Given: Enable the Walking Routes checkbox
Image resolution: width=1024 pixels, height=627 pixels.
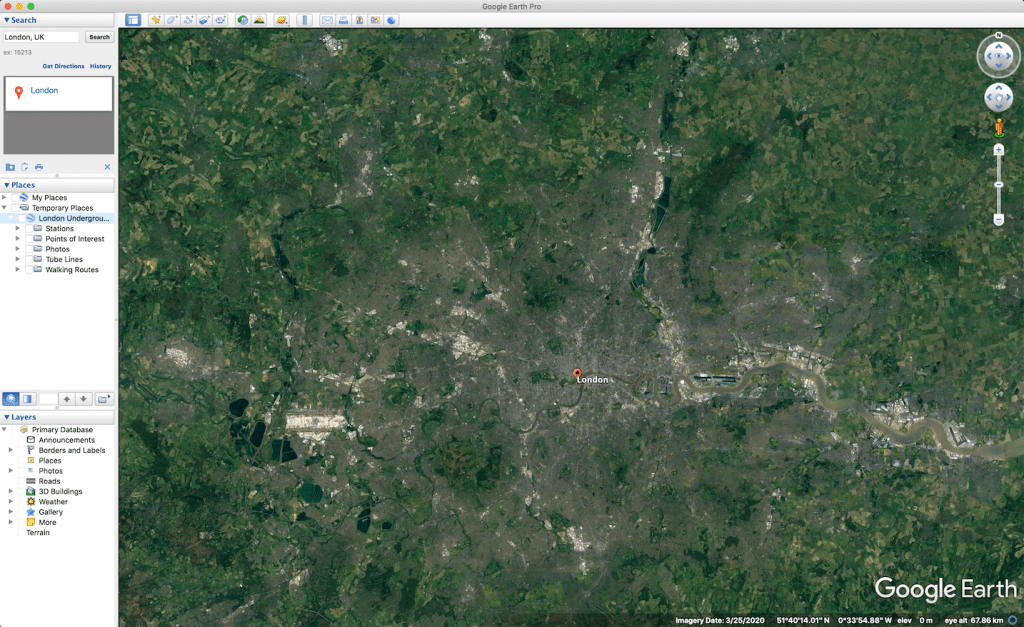Looking at the screenshot, I should 29,270.
